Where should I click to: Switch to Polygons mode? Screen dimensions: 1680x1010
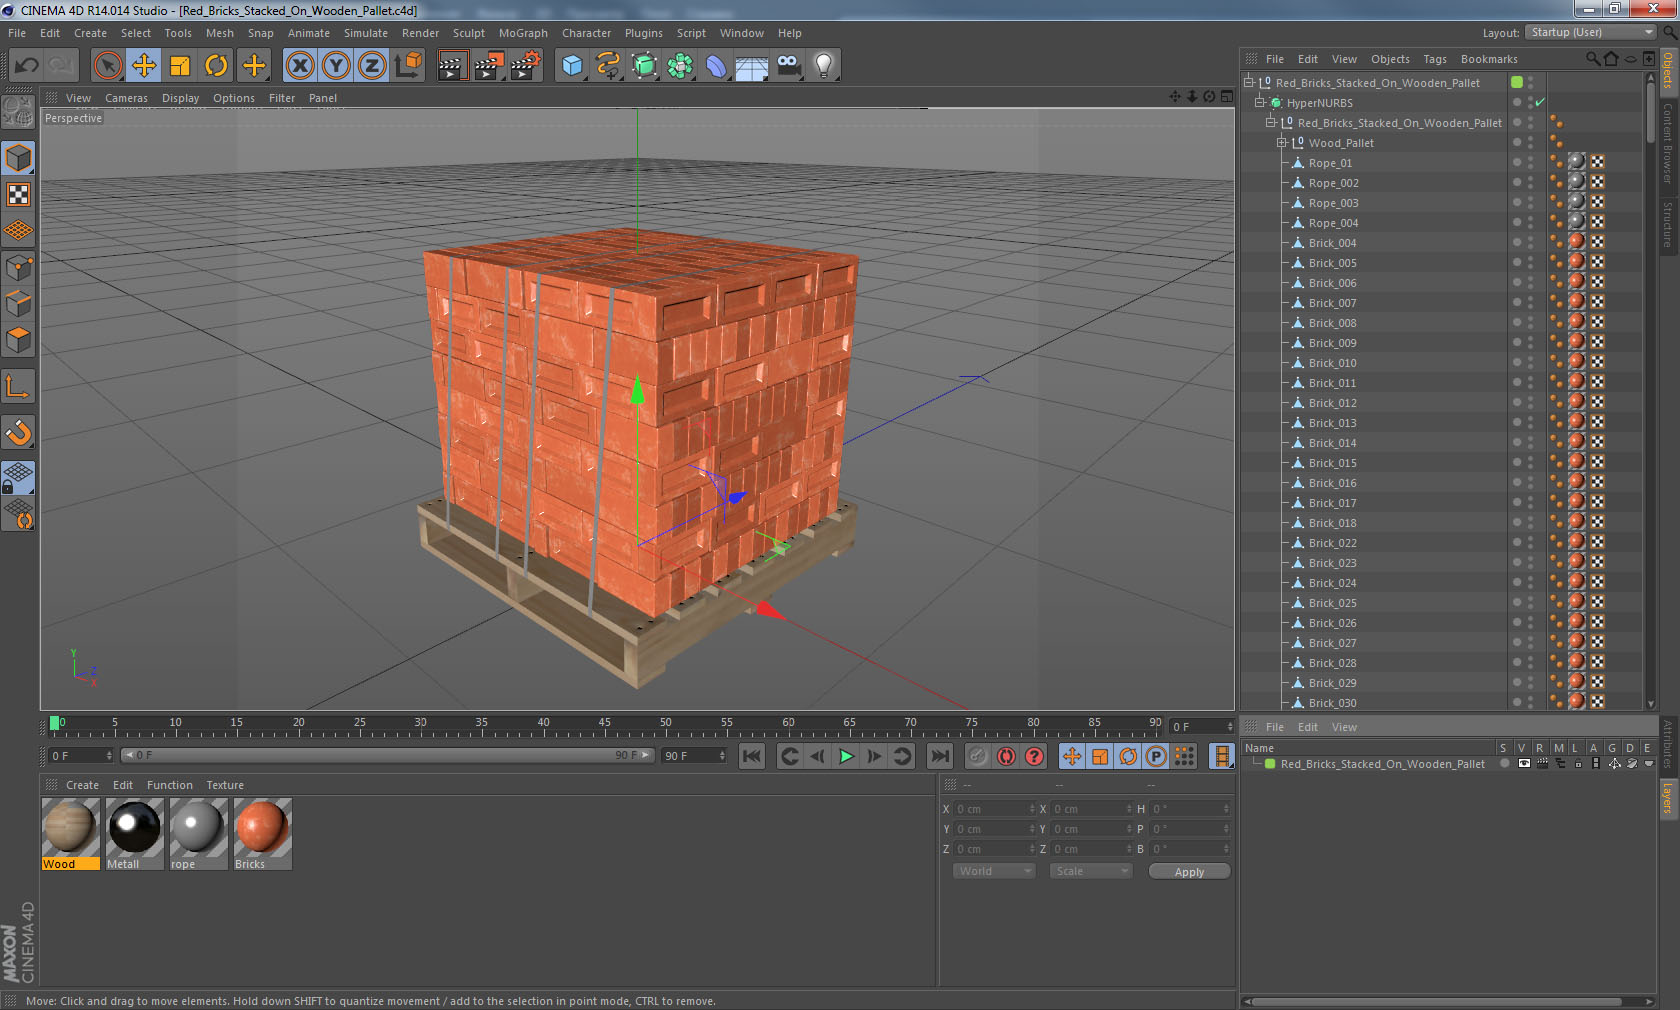coord(19,340)
